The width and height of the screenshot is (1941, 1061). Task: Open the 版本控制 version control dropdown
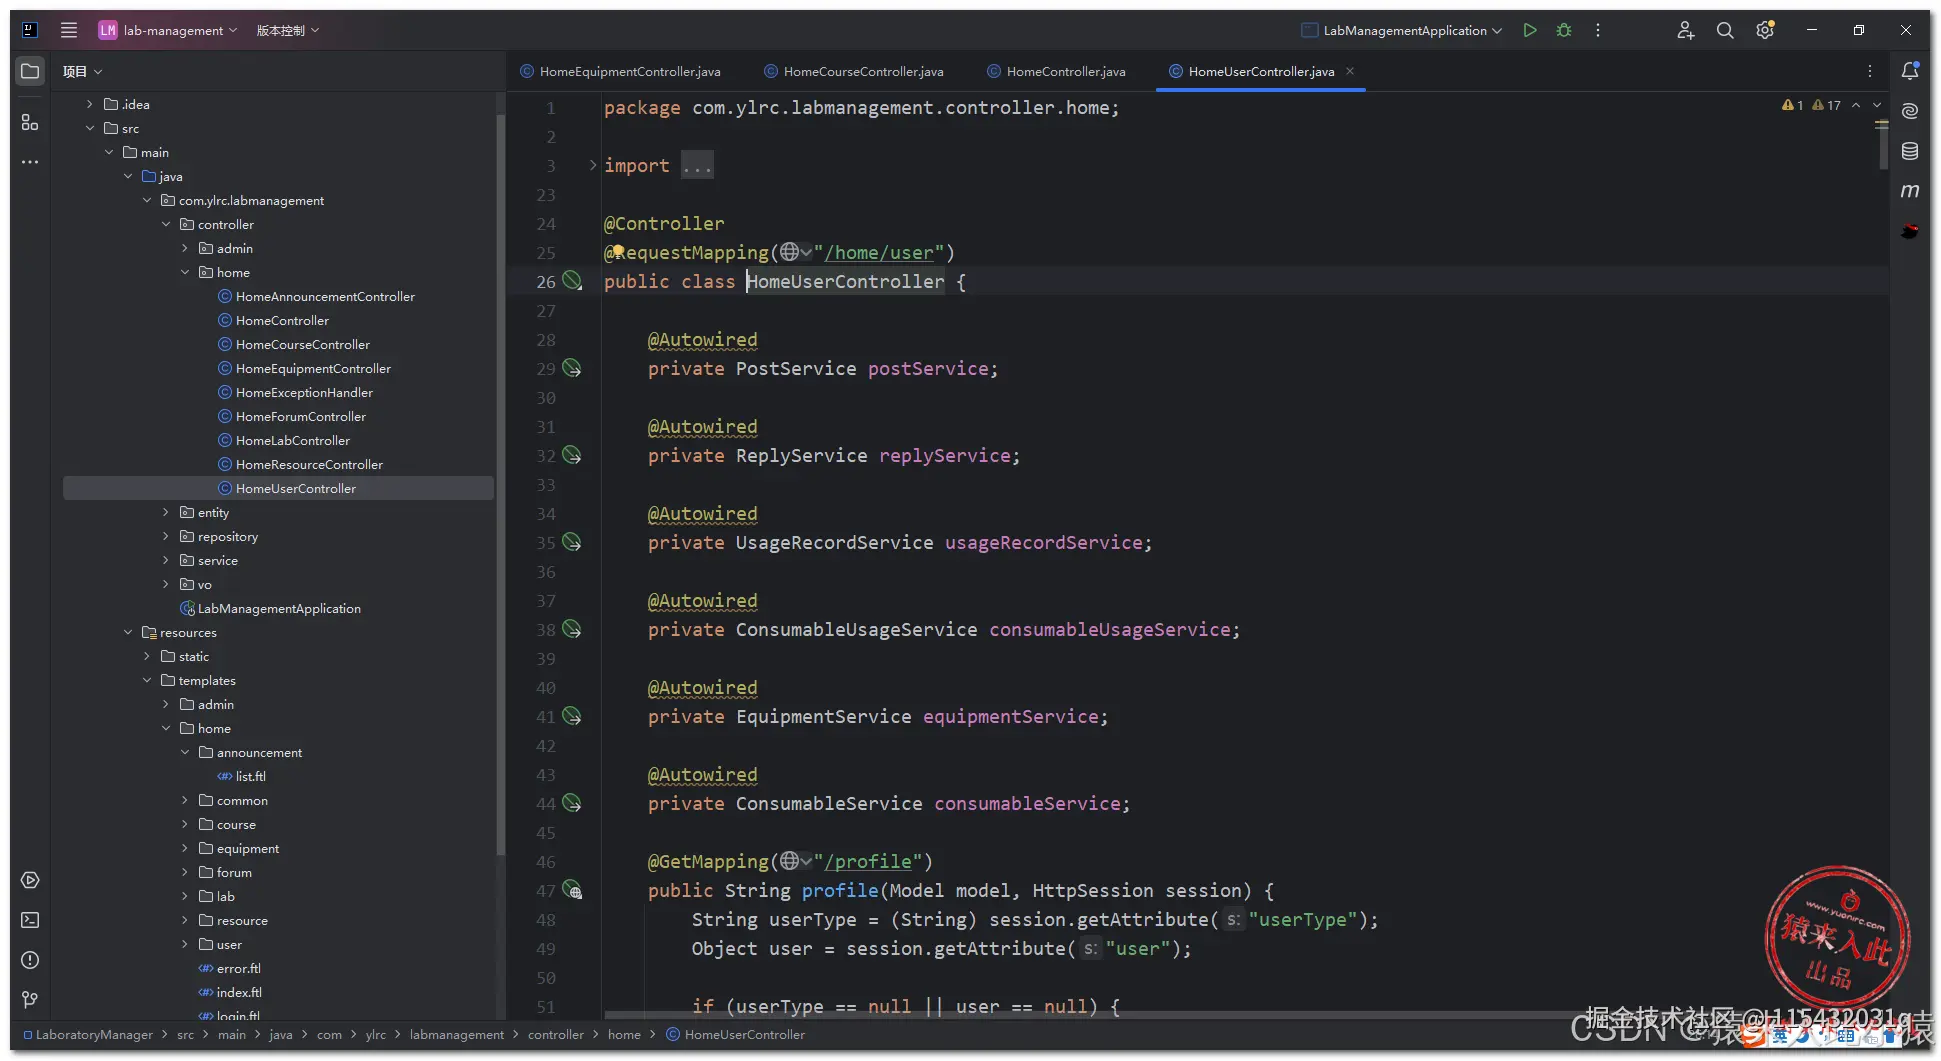[288, 30]
